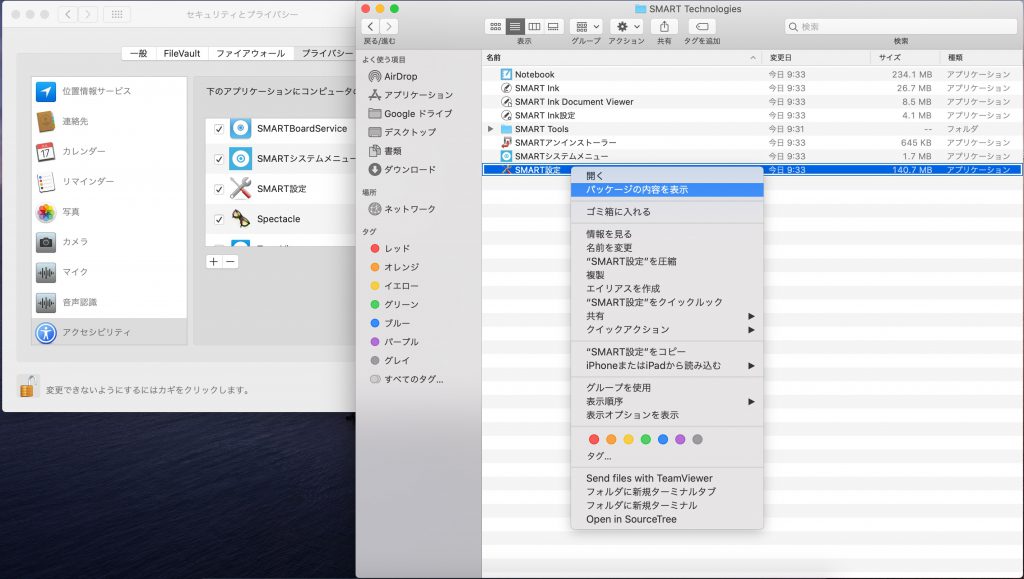Click the lock icon in Security & Privacy

tap(28, 386)
